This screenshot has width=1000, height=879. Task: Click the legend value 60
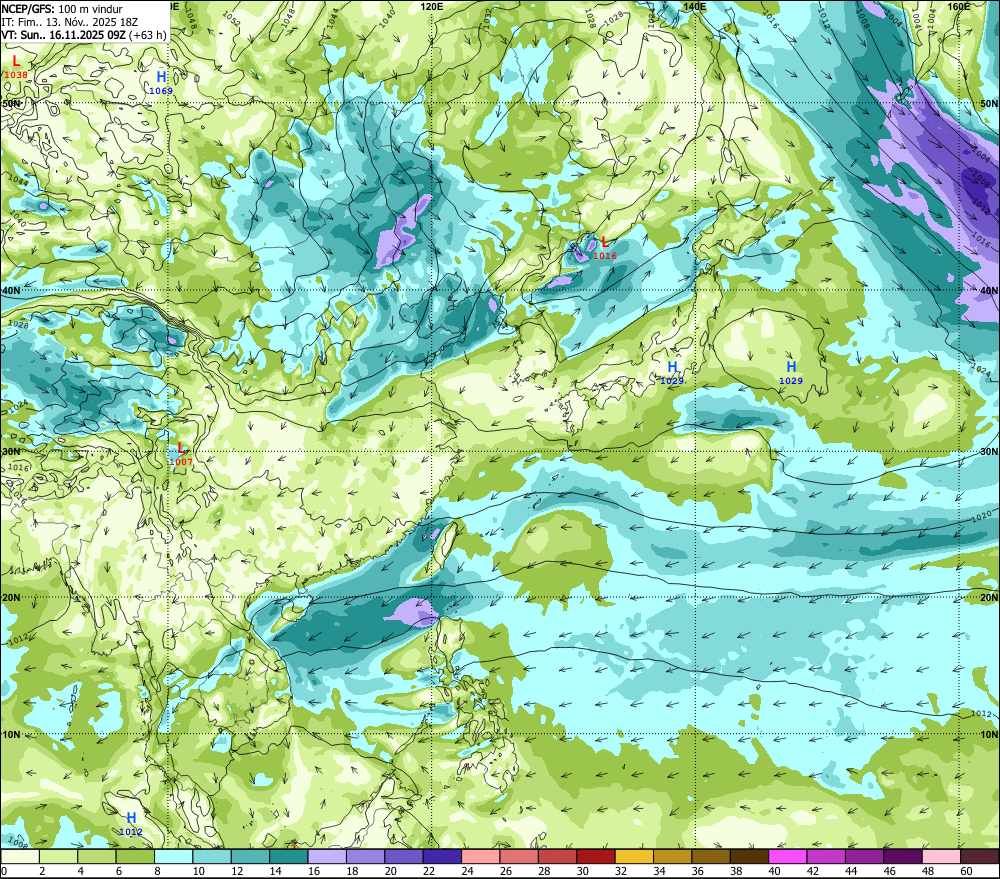coord(967,871)
